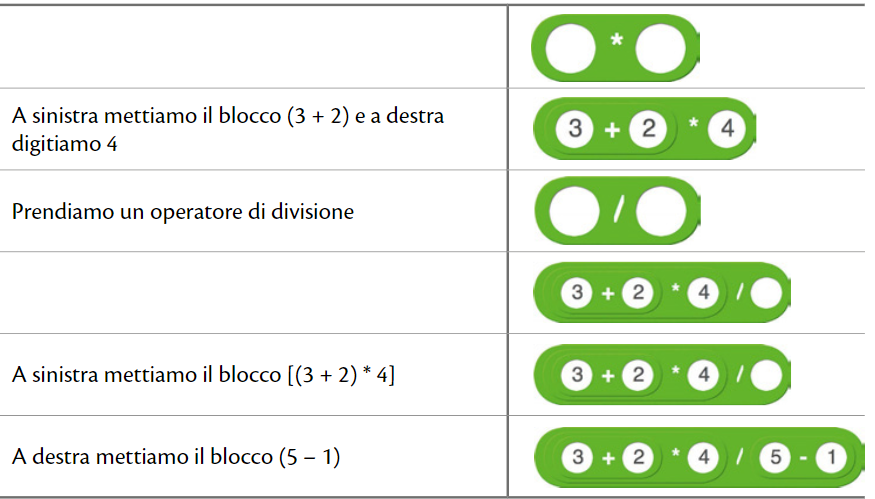
Task: Click the plus sign in block beside "digitiamo 4"
Action: (x=611, y=129)
